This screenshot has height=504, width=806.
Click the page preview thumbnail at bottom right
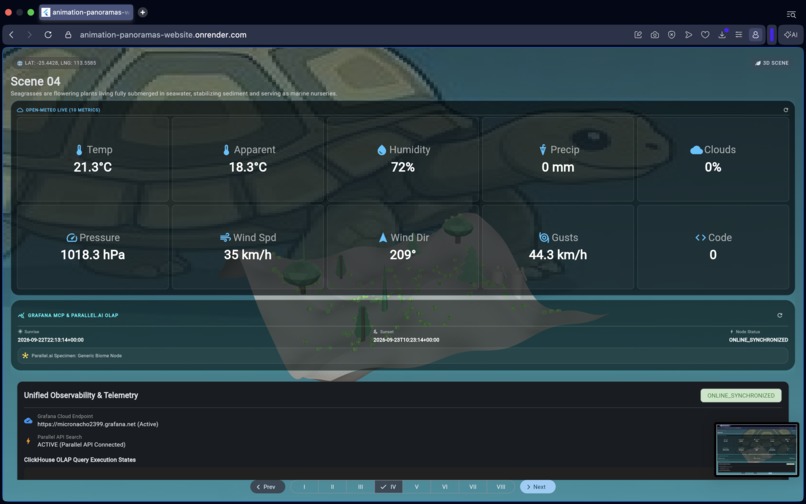756,449
